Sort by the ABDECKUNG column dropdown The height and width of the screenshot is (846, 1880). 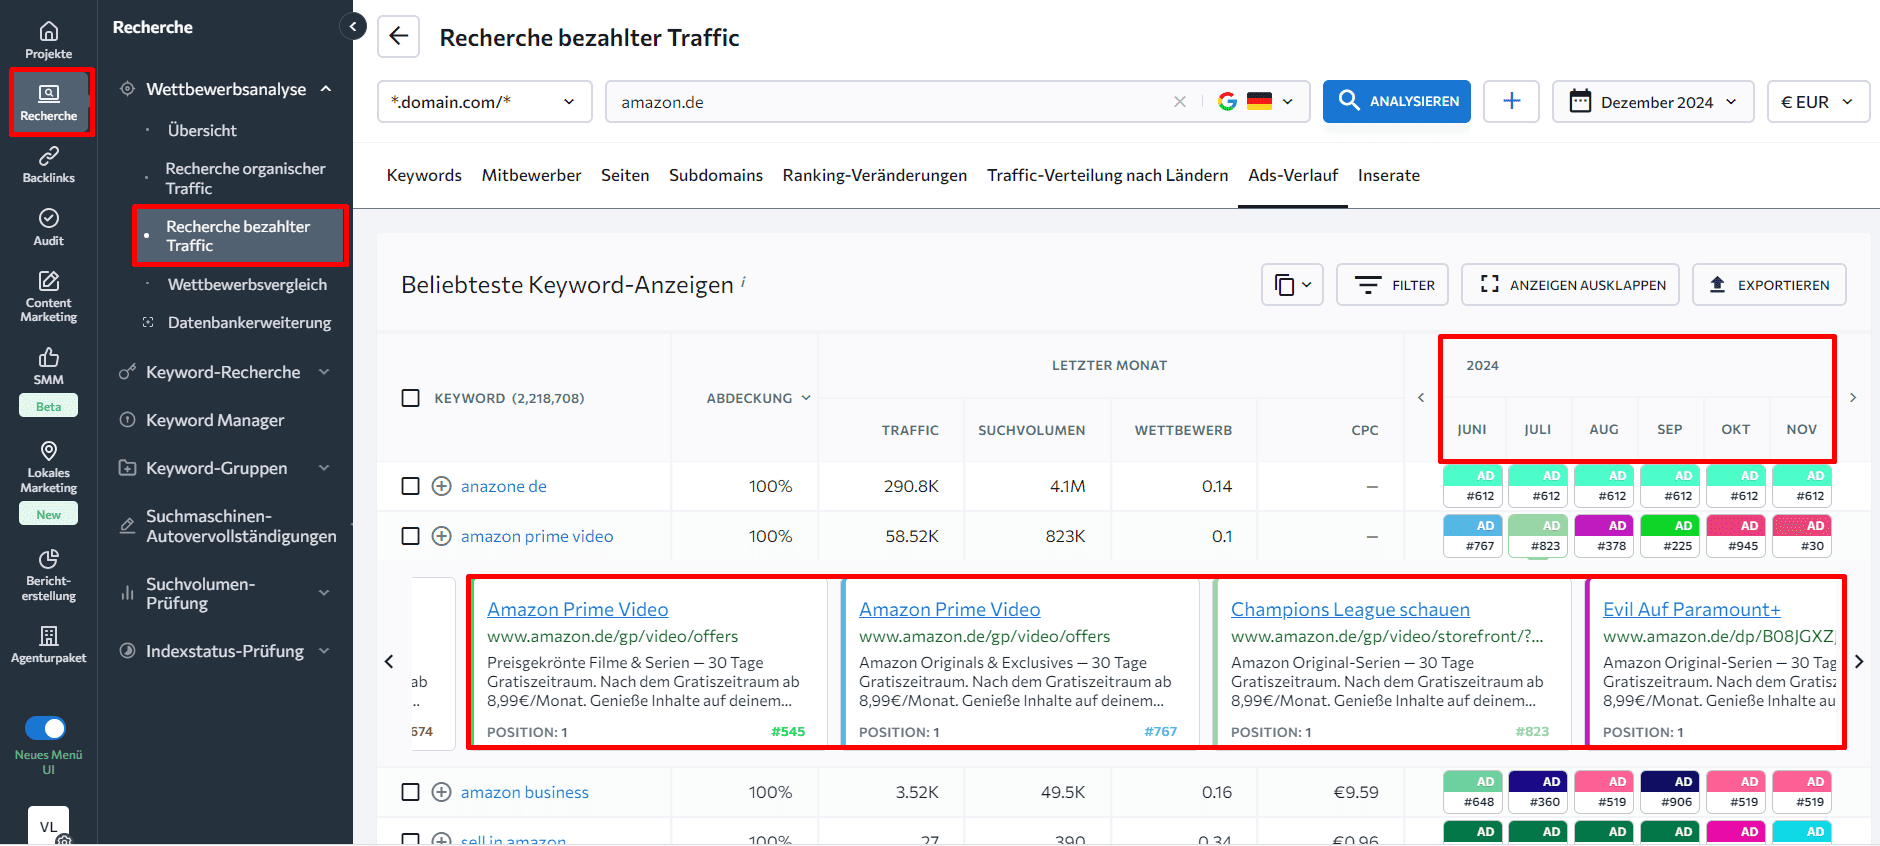click(758, 398)
